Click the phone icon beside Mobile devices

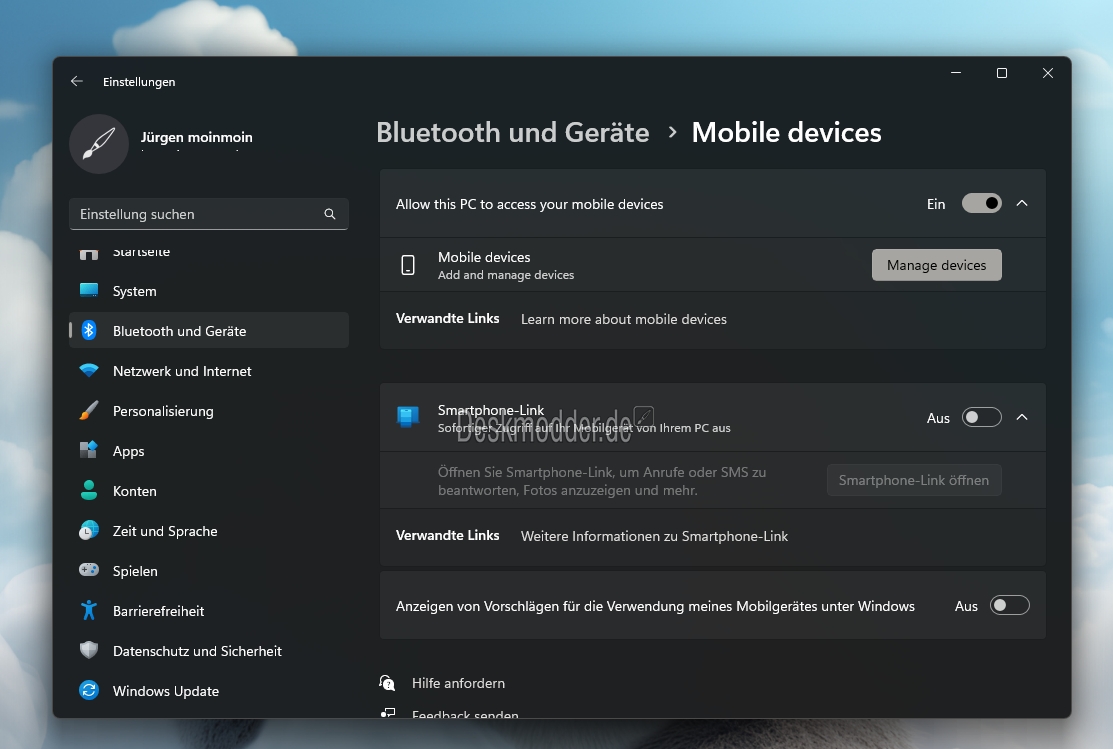(408, 265)
